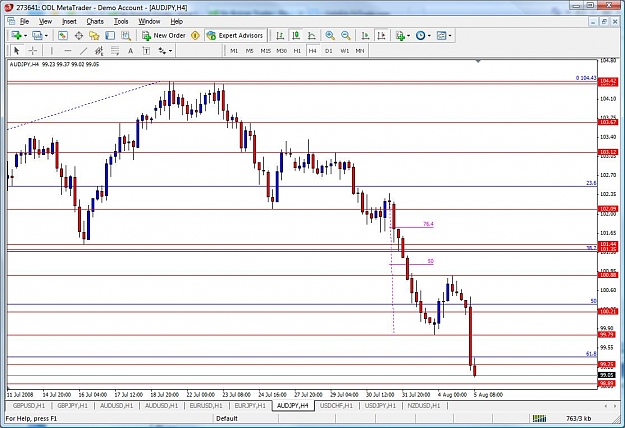The height and width of the screenshot is (428, 625).
Task: Toggle the Market Watch window icon
Action: coord(63,35)
